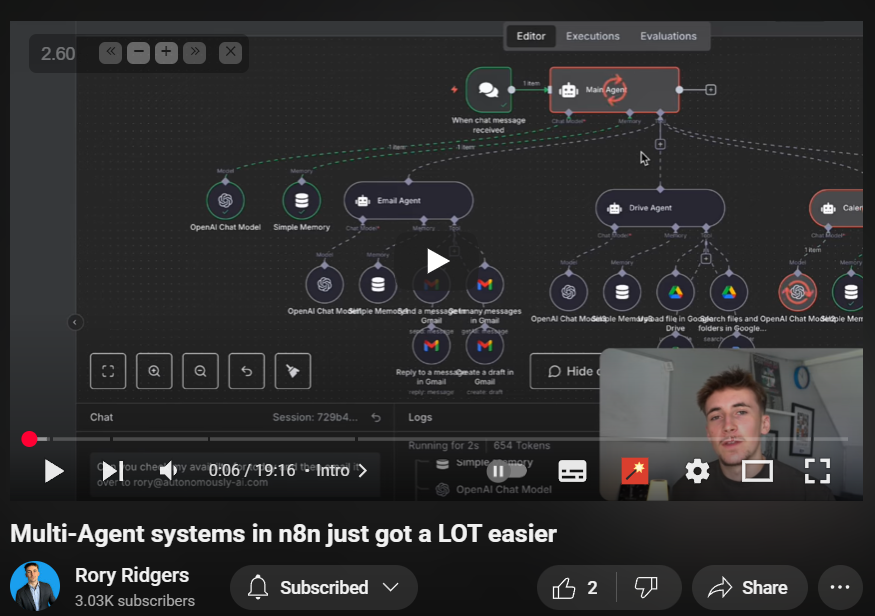
Task: Click the 3.03K subscribers text
Action: pos(135,601)
